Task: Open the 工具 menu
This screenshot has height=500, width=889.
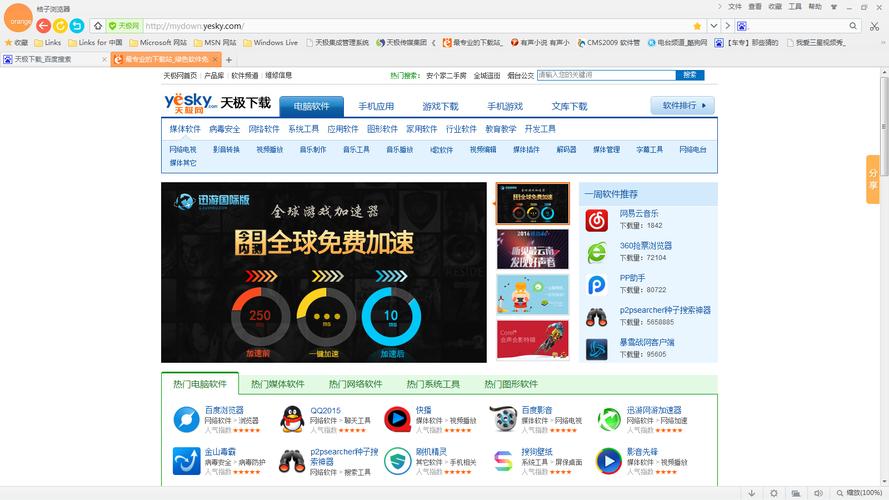Action: 795,7
